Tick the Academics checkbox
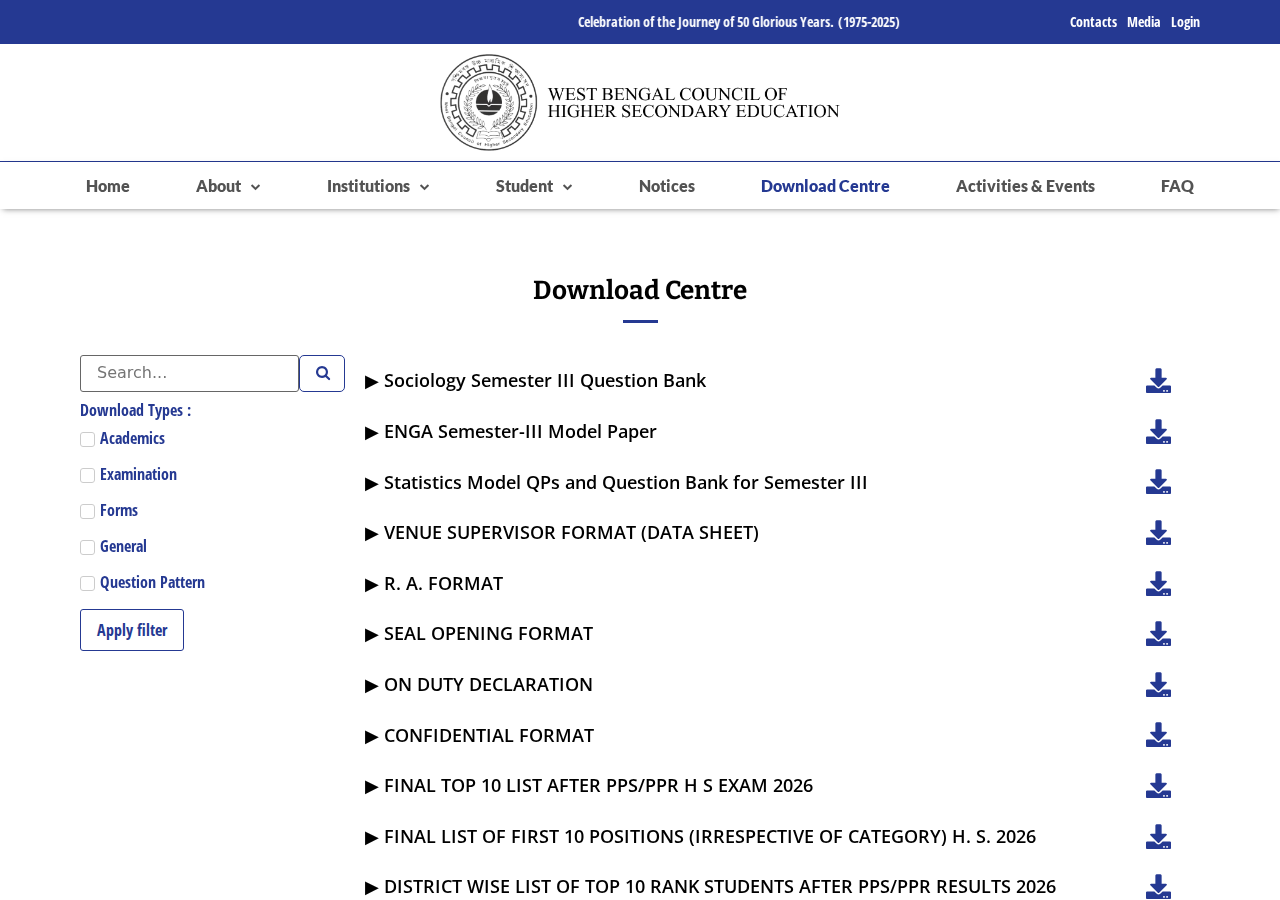The height and width of the screenshot is (900, 1280). (87, 439)
